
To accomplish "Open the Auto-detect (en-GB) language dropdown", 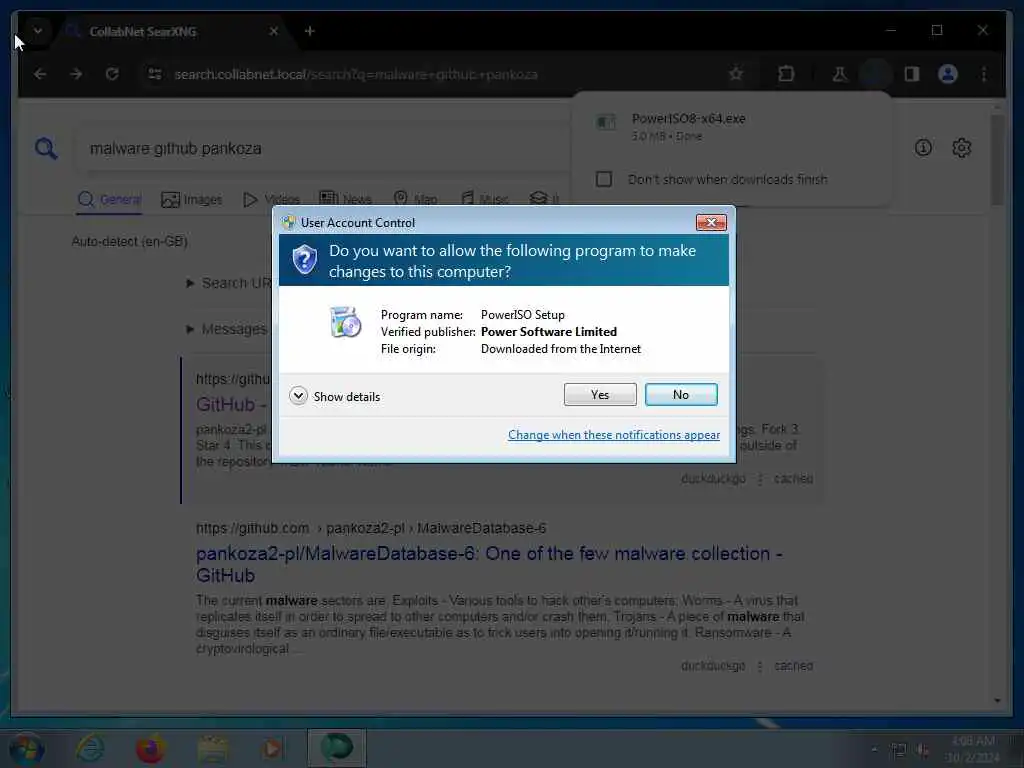I will click(x=129, y=242).
